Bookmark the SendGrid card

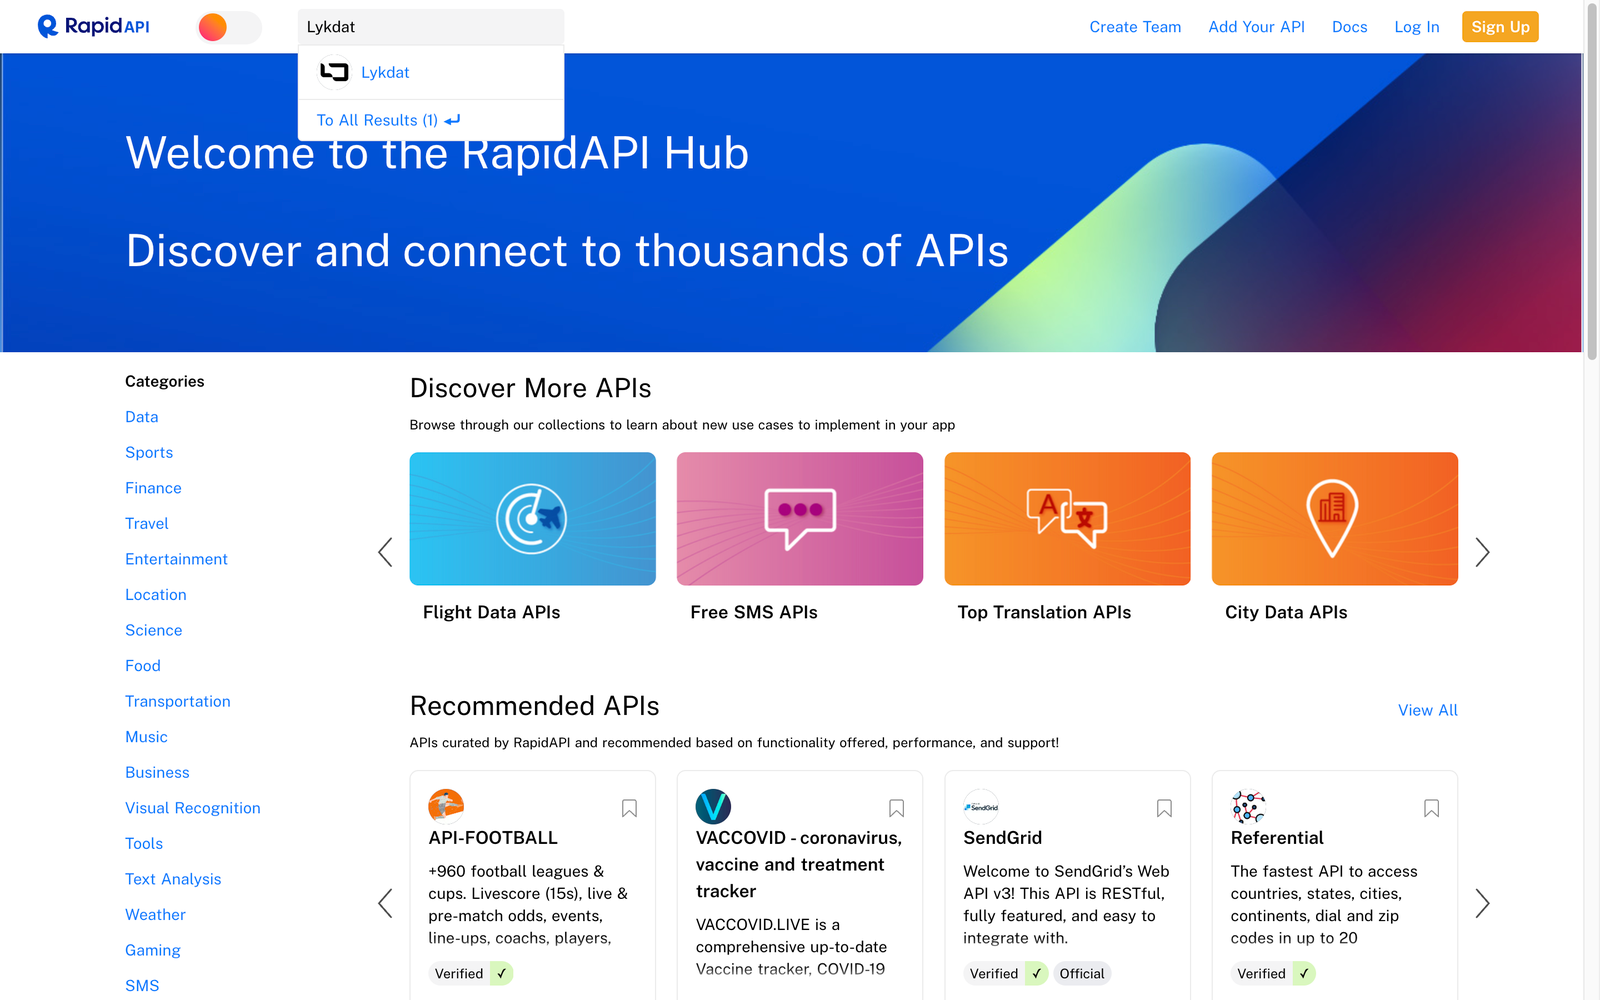[x=1164, y=808]
